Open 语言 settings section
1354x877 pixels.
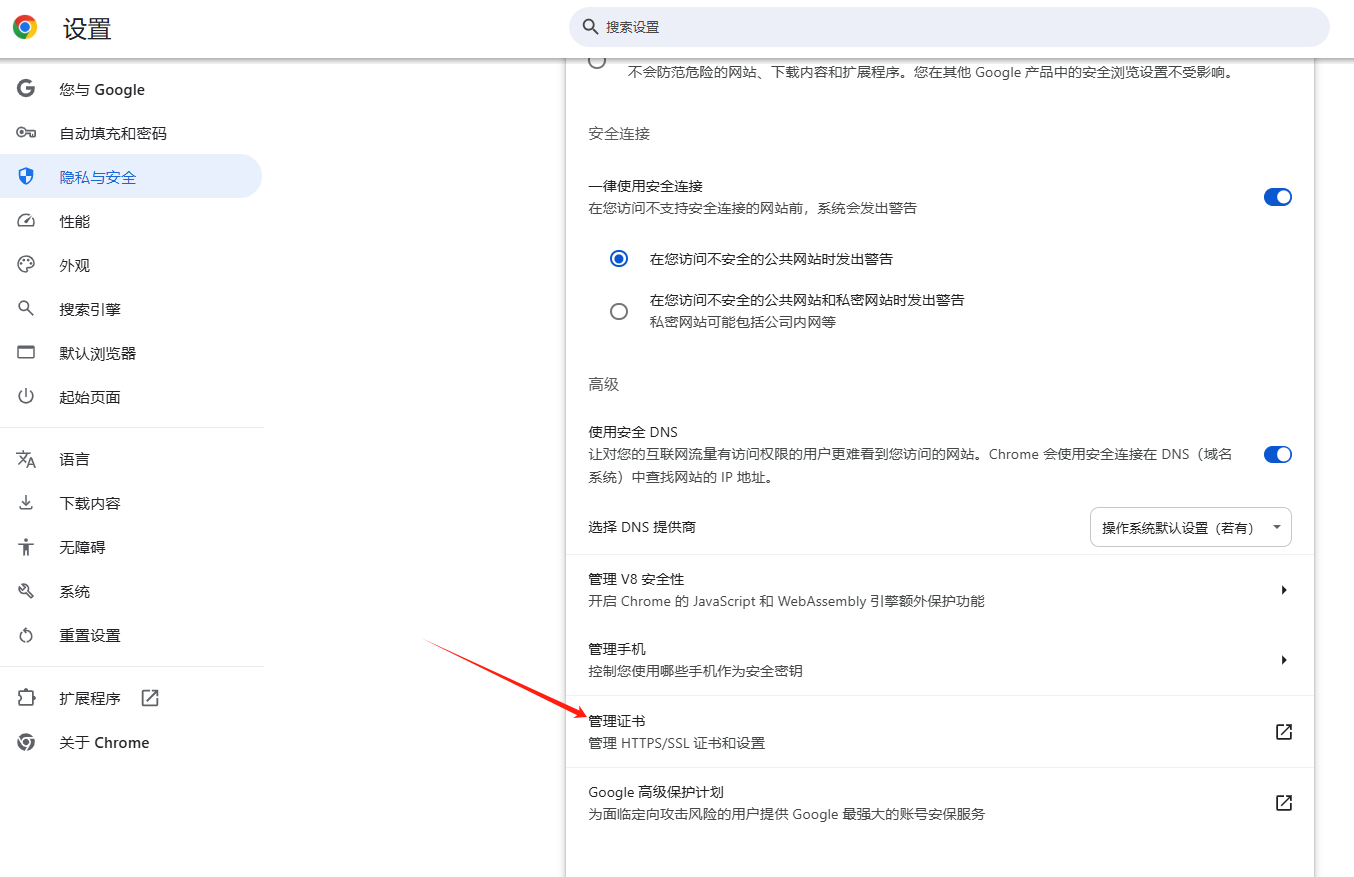[x=131, y=459]
